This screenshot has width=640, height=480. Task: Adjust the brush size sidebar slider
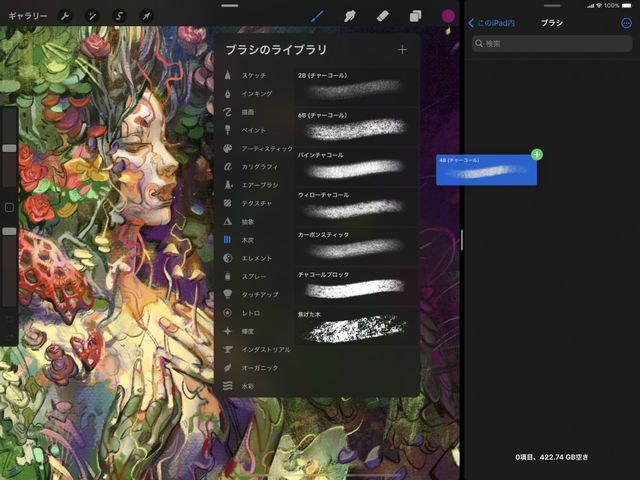click(x=9, y=148)
